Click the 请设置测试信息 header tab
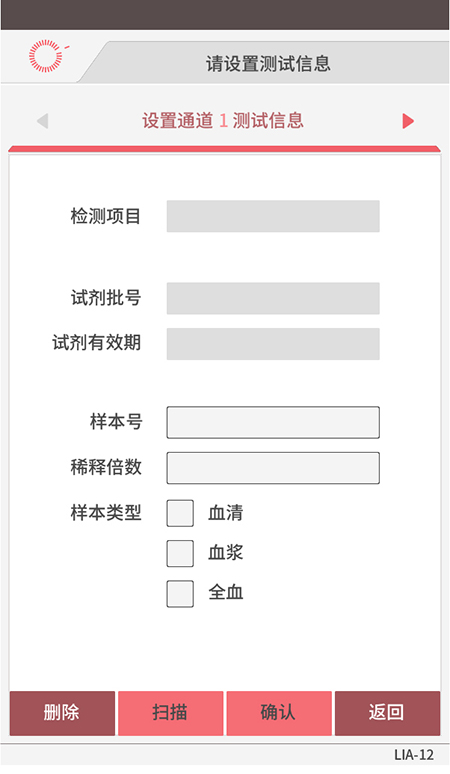This screenshot has height=774, width=450. (268, 63)
